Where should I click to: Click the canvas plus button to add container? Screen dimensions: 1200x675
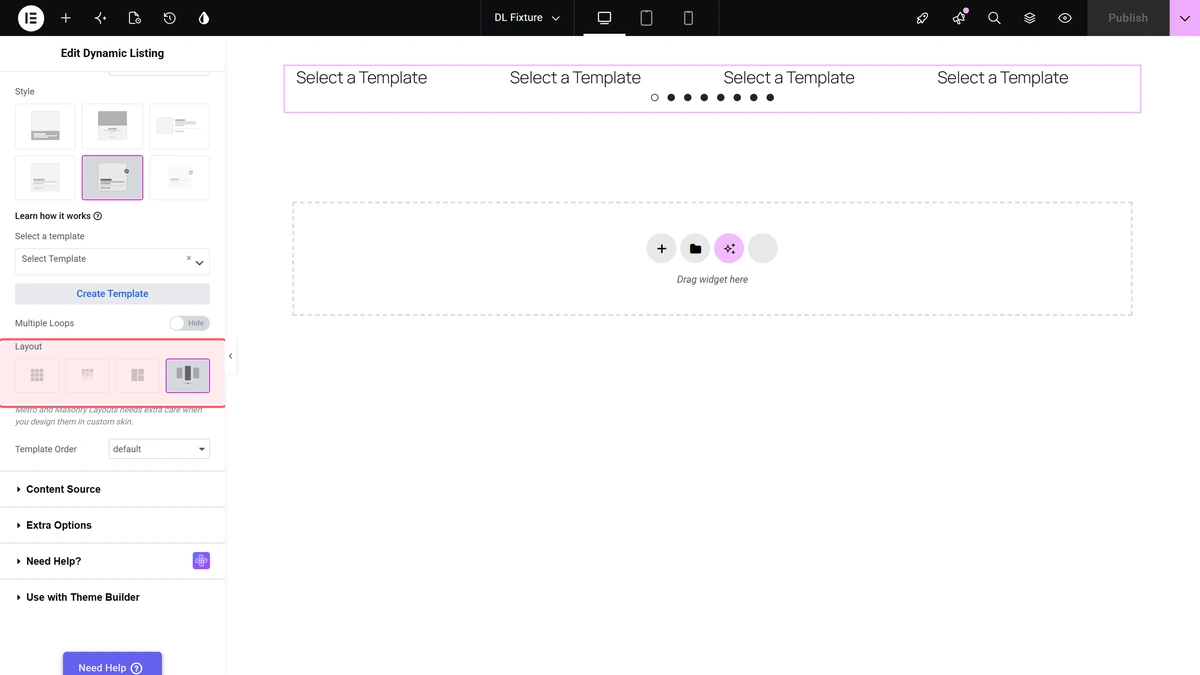[x=661, y=249]
